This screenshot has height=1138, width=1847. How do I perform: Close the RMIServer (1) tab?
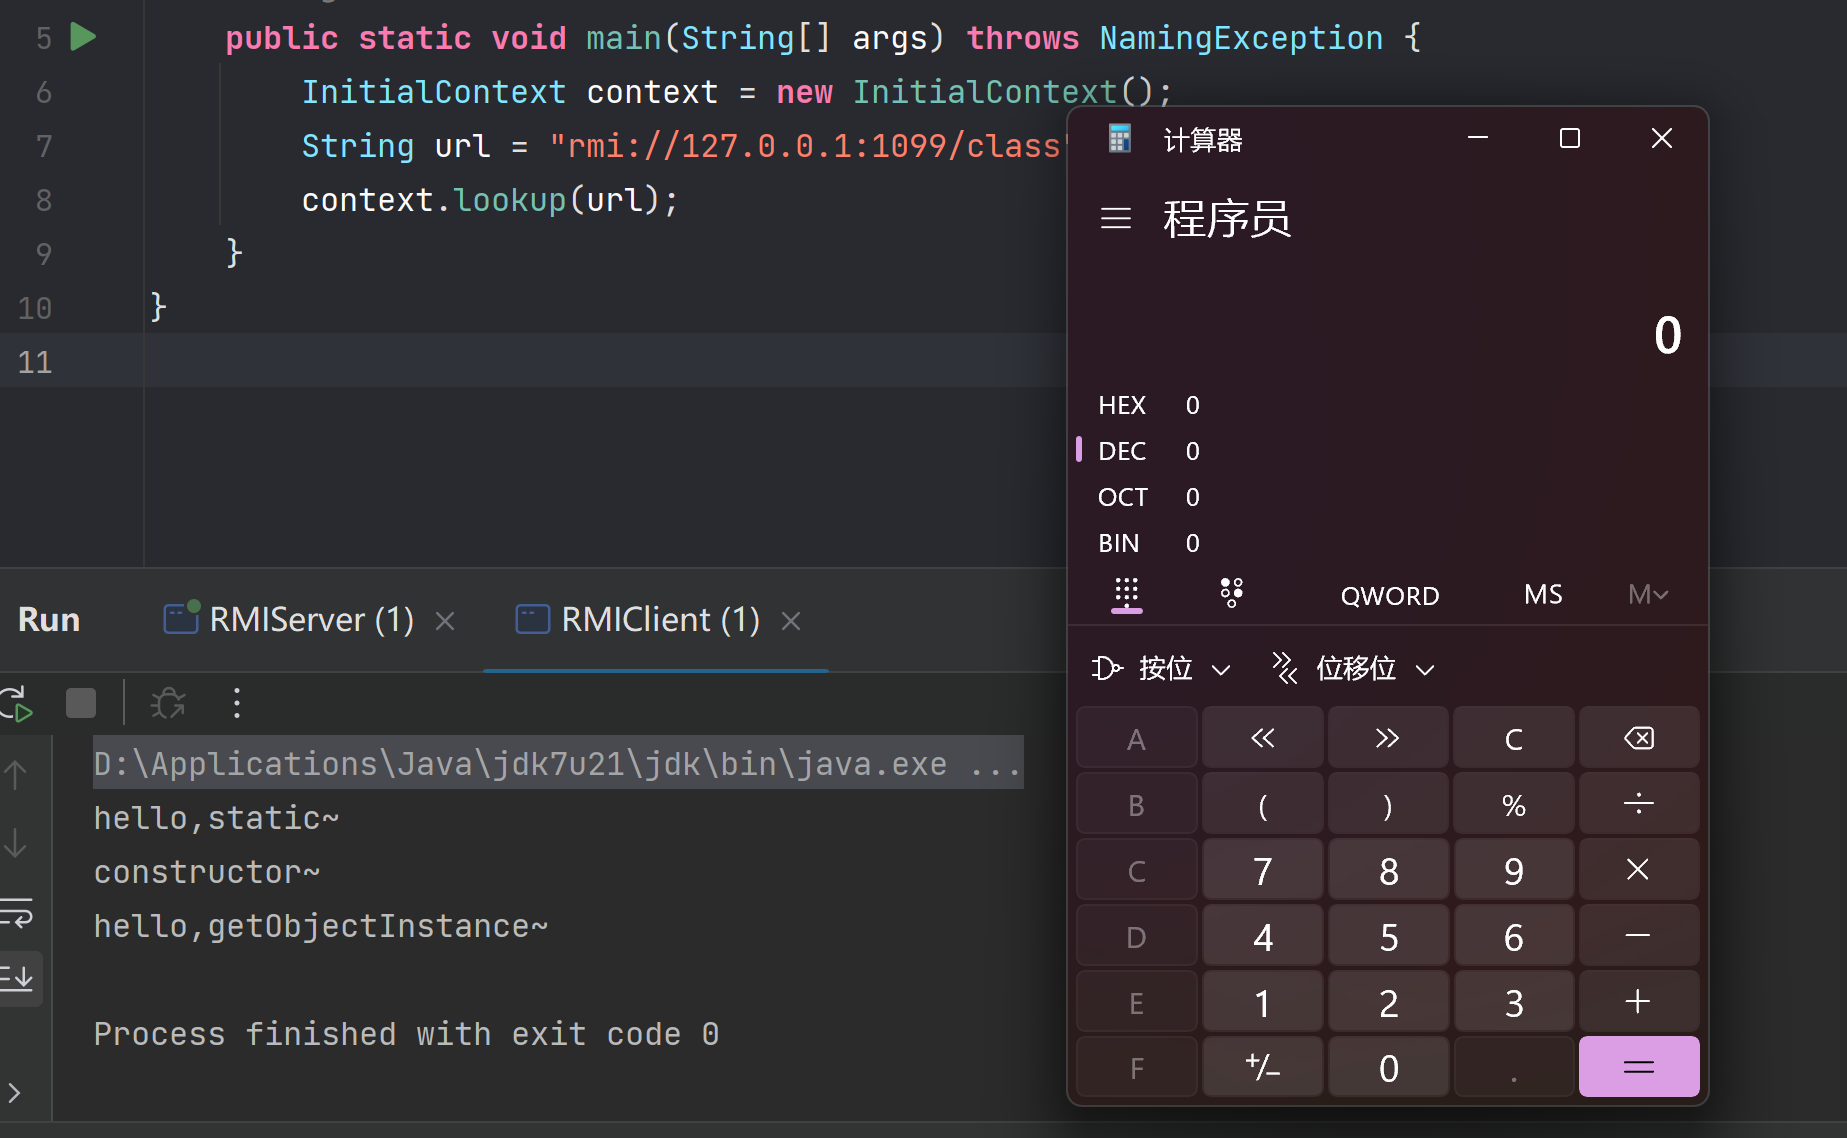click(x=446, y=622)
